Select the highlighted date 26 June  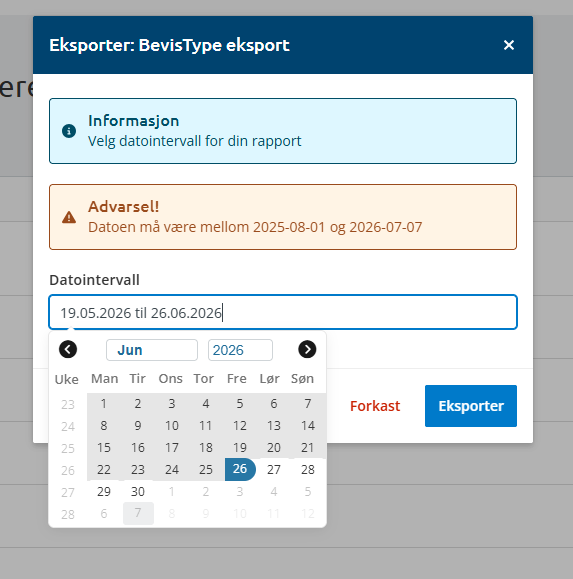click(x=240, y=469)
